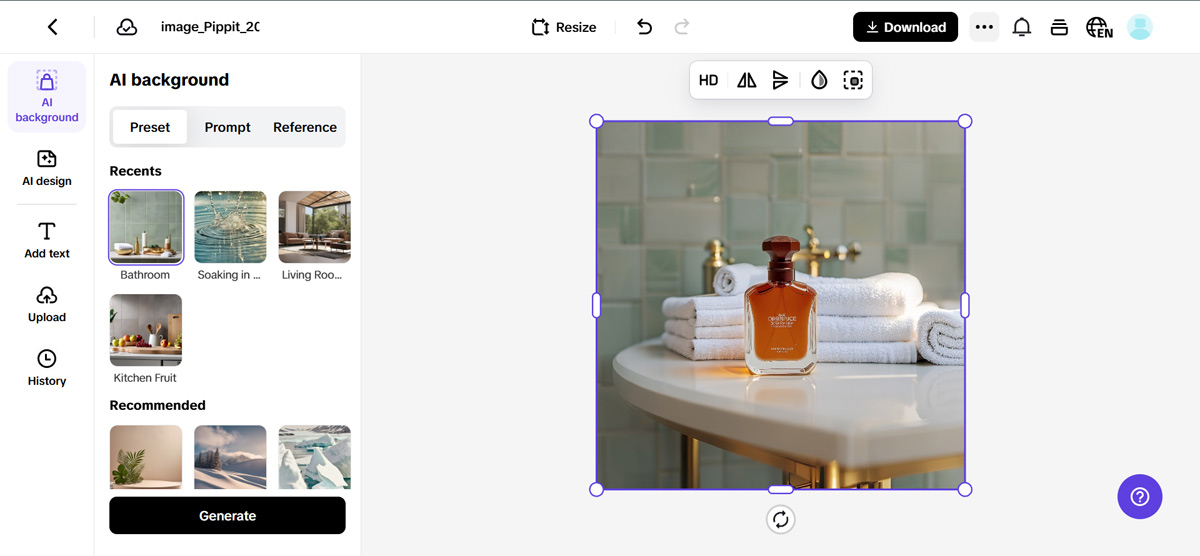
Task: Select AI background in the sidebar
Action: [47, 97]
